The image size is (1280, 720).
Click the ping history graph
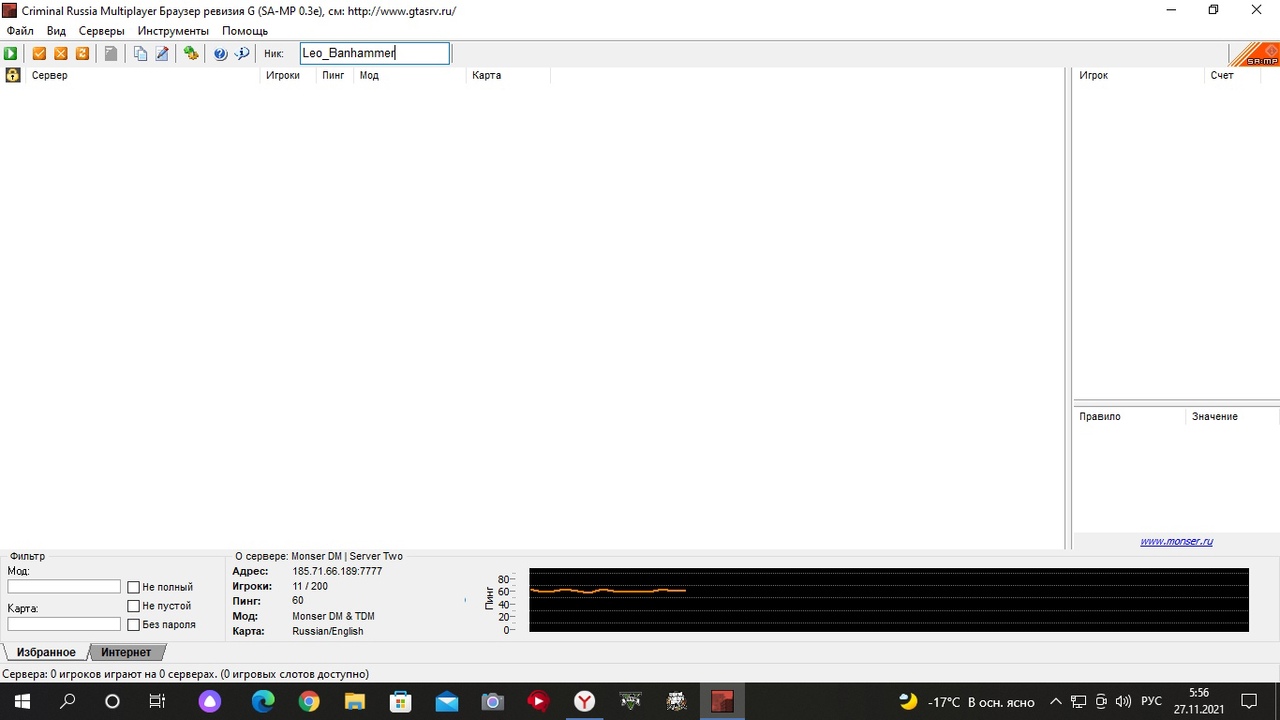click(x=889, y=600)
